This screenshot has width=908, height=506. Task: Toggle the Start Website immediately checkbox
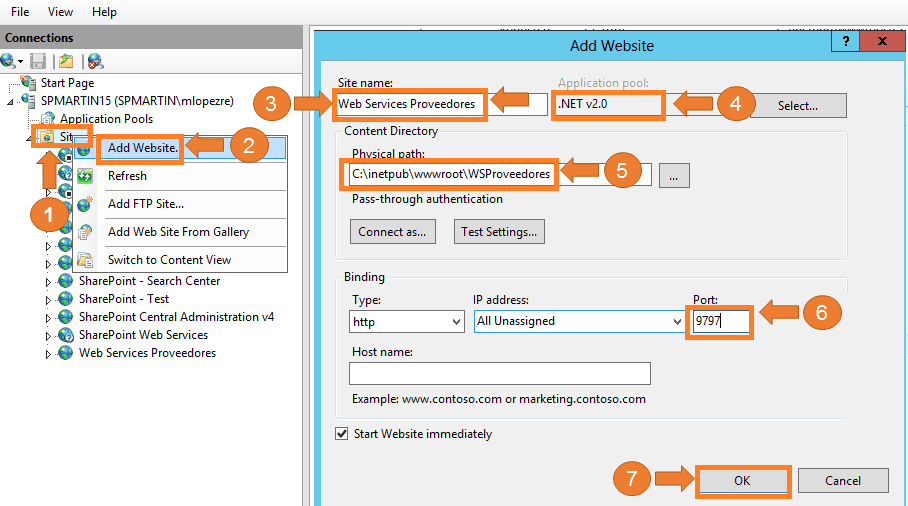342,434
